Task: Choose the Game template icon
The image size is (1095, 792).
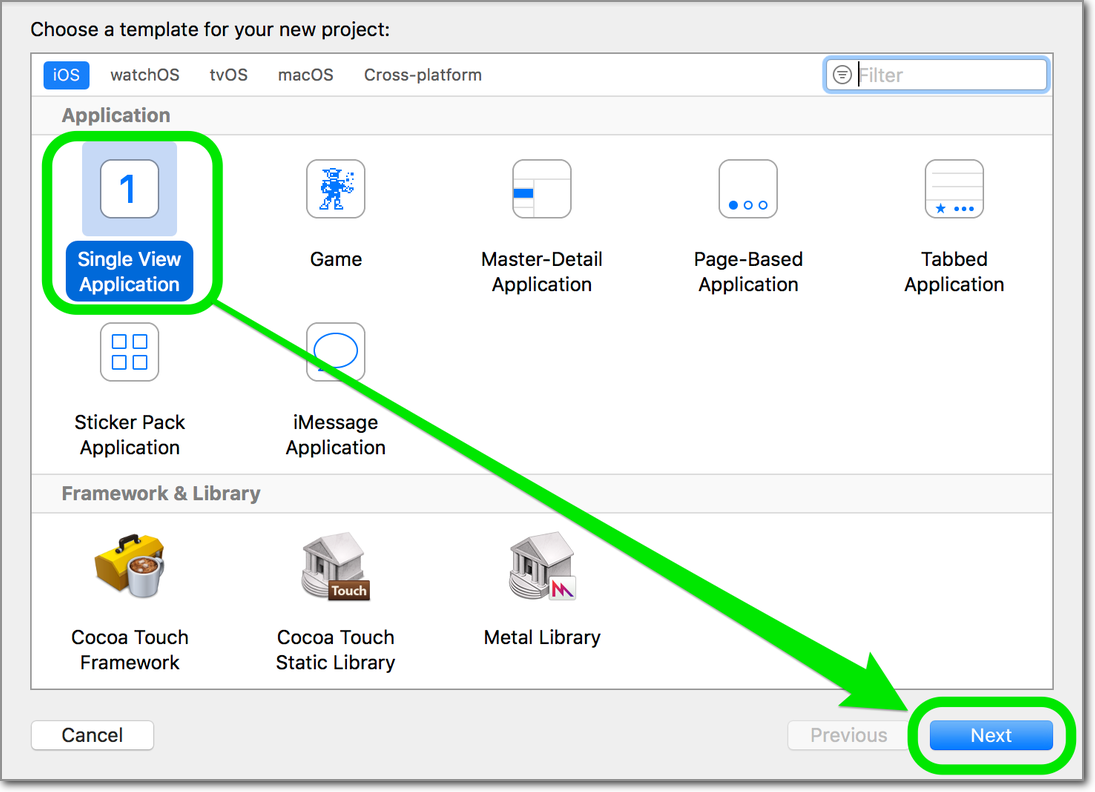Action: click(x=336, y=189)
